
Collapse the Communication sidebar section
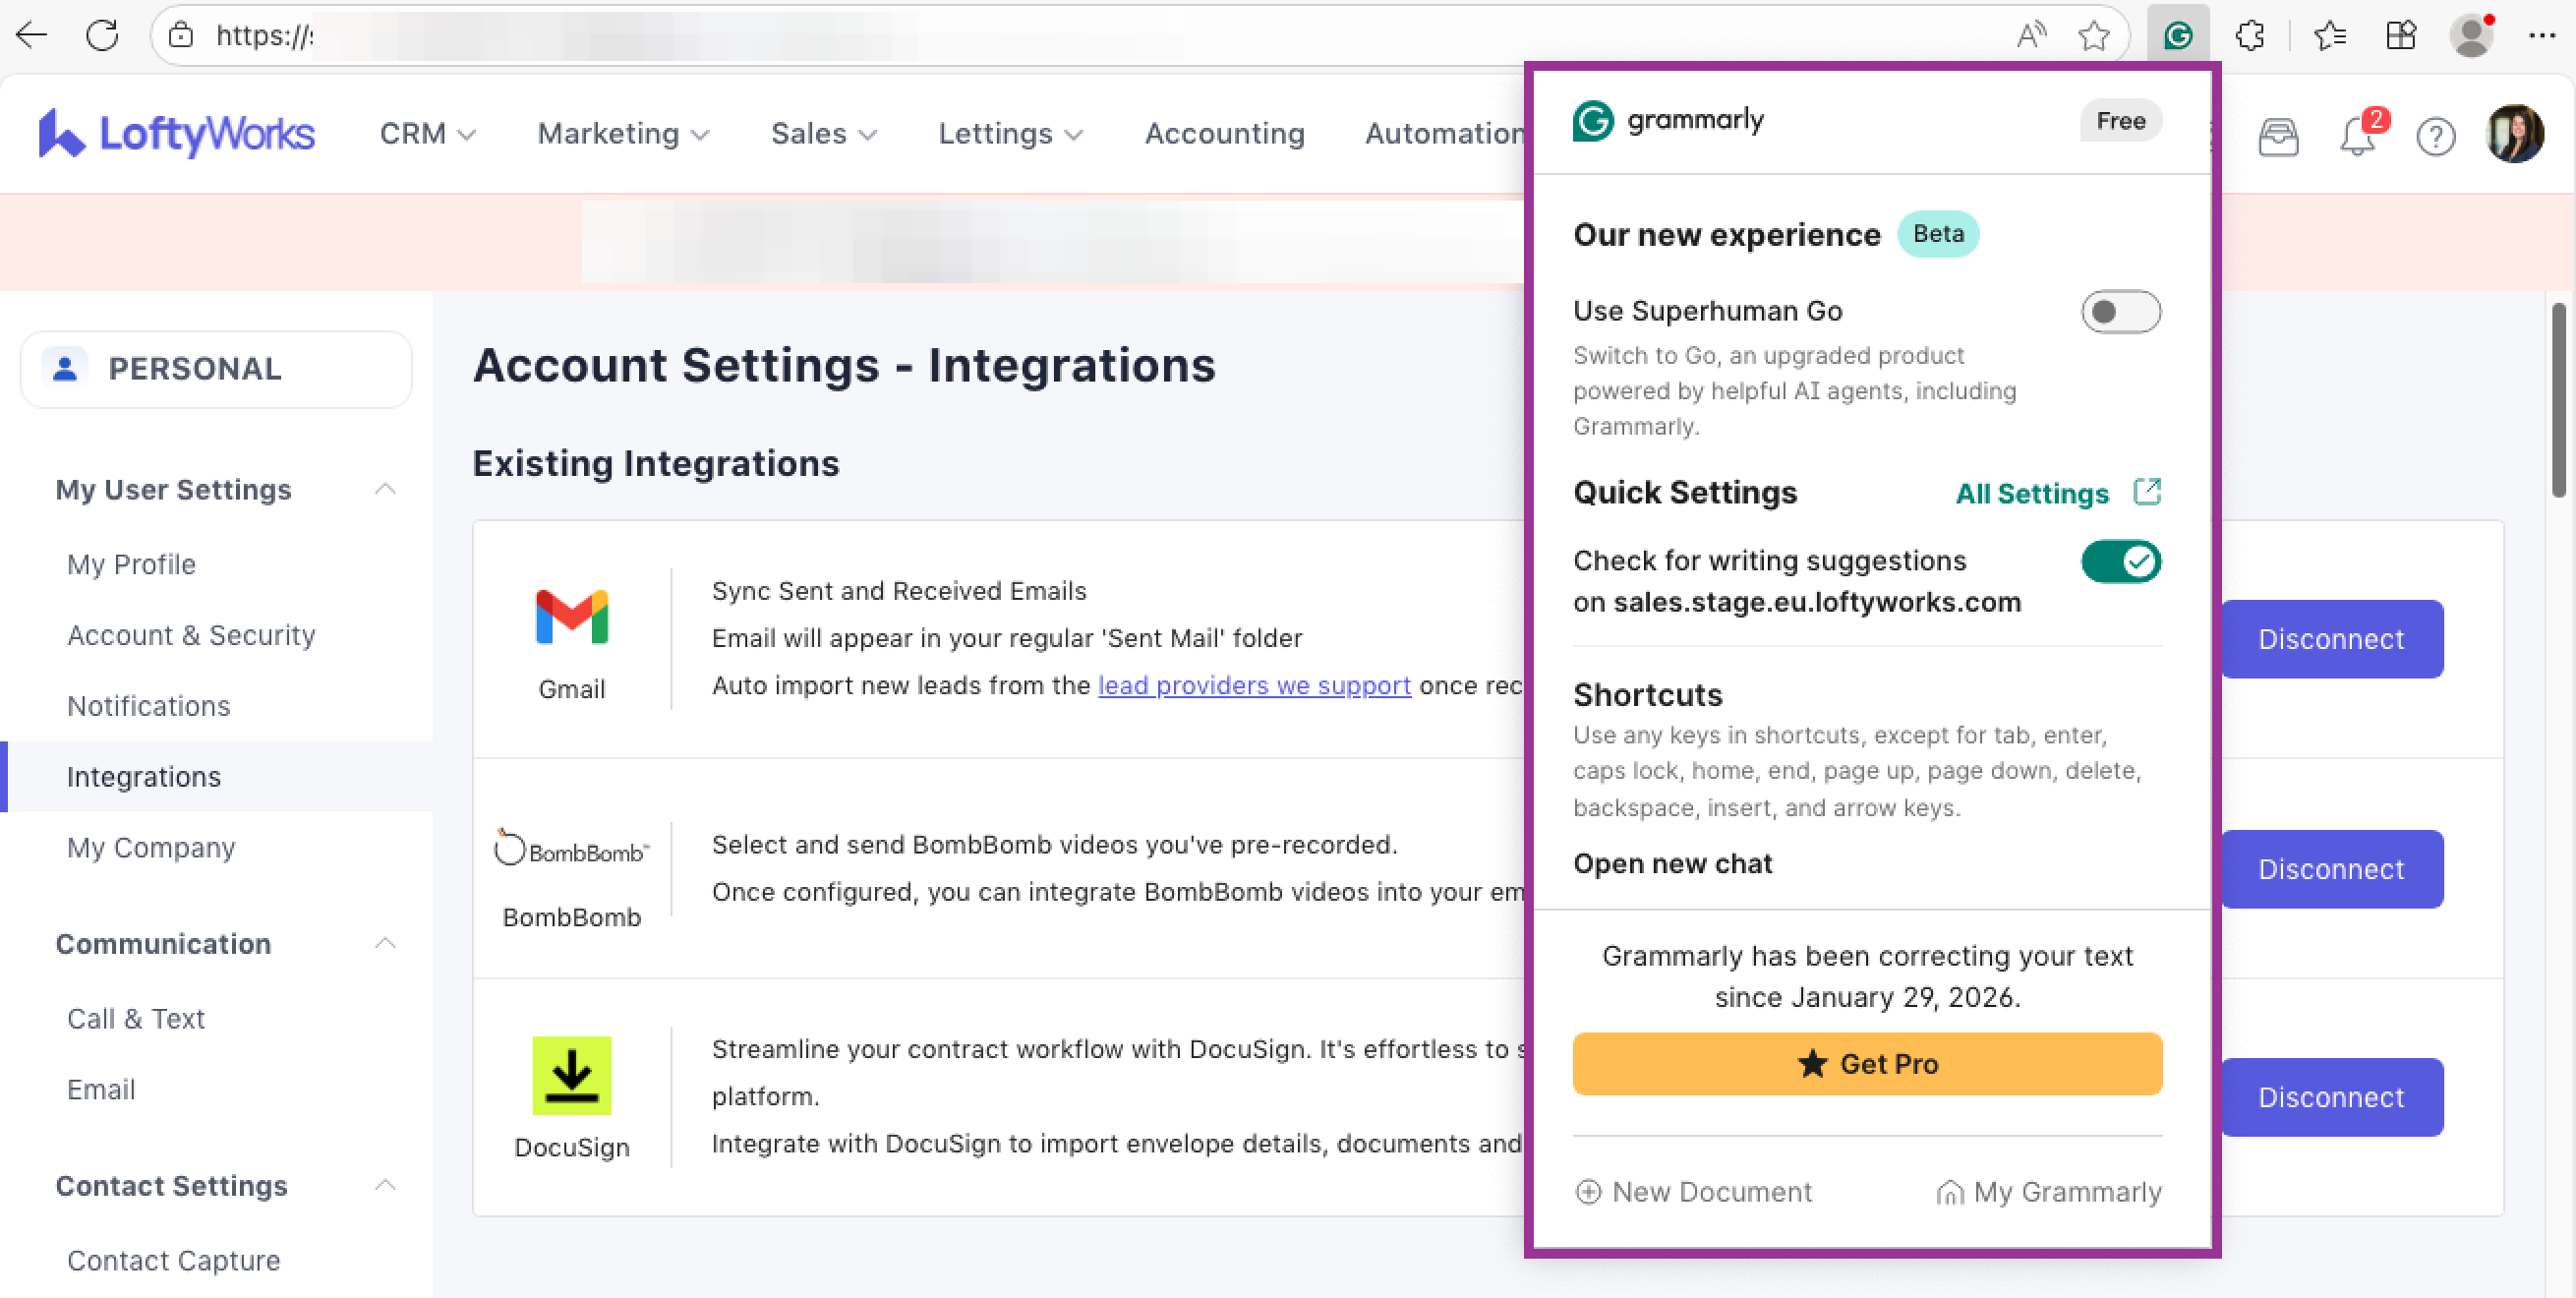(x=385, y=943)
